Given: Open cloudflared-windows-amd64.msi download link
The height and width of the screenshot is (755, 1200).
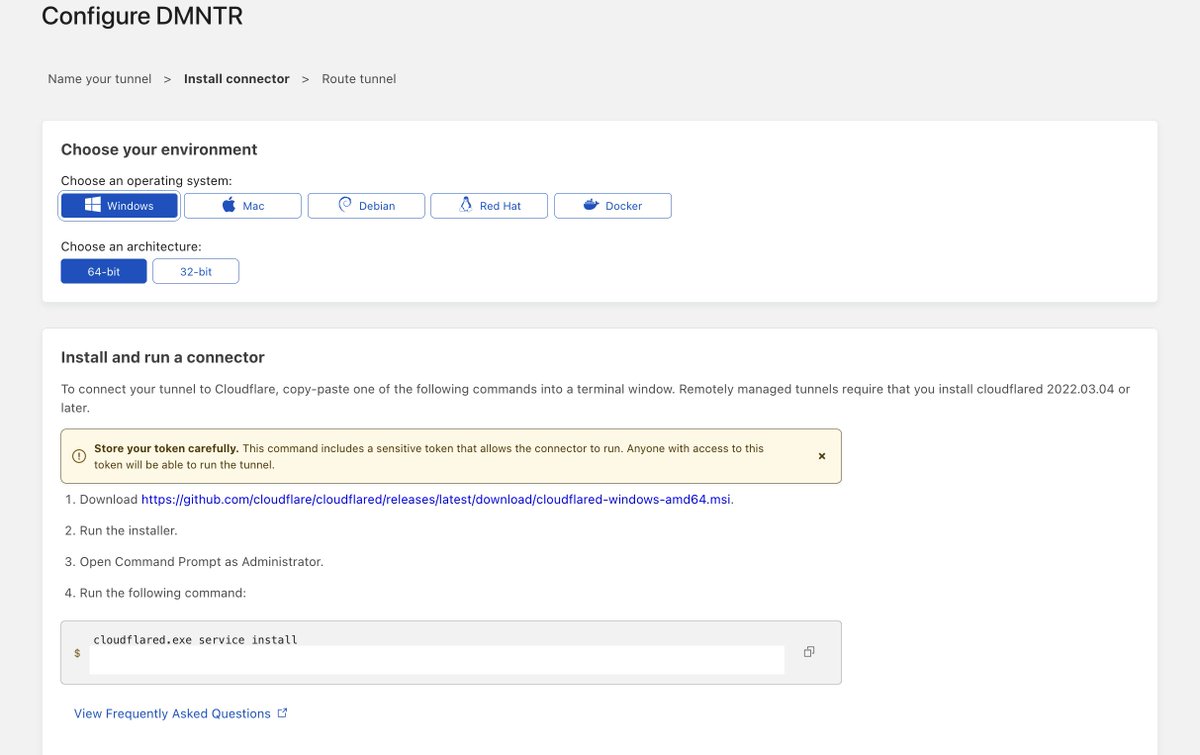Looking at the screenshot, I should tap(436, 499).
